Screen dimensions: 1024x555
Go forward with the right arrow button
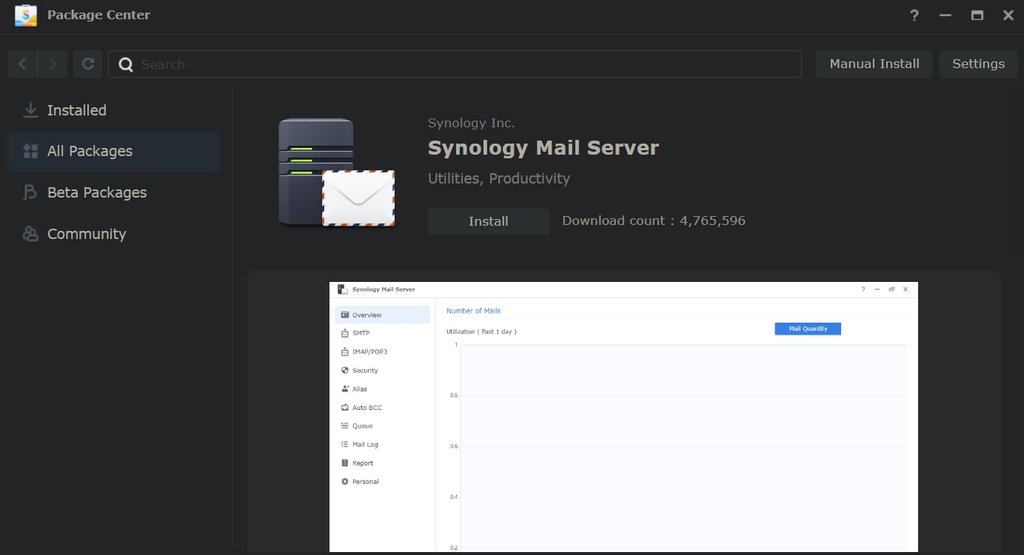pyautogui.click(x=53, y=64)
